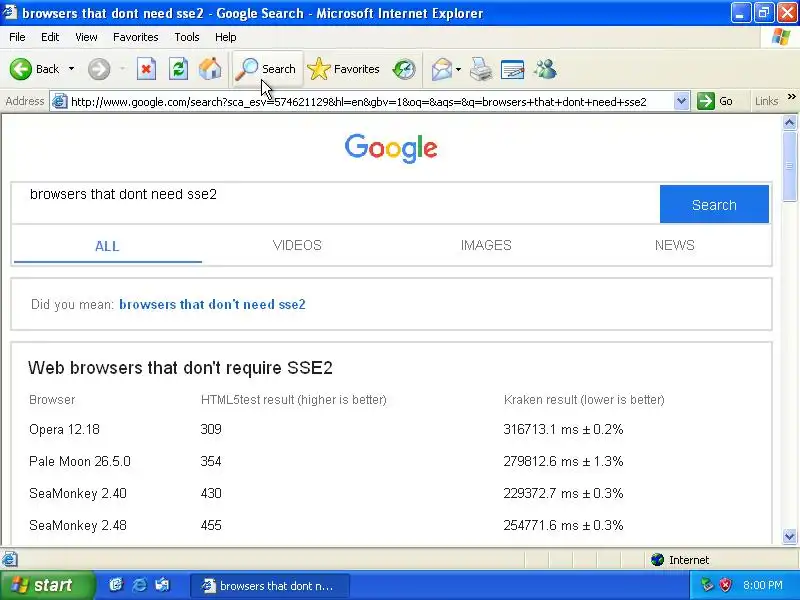Select the 'SeaMonkey 2.48' cell

(78, 526)
